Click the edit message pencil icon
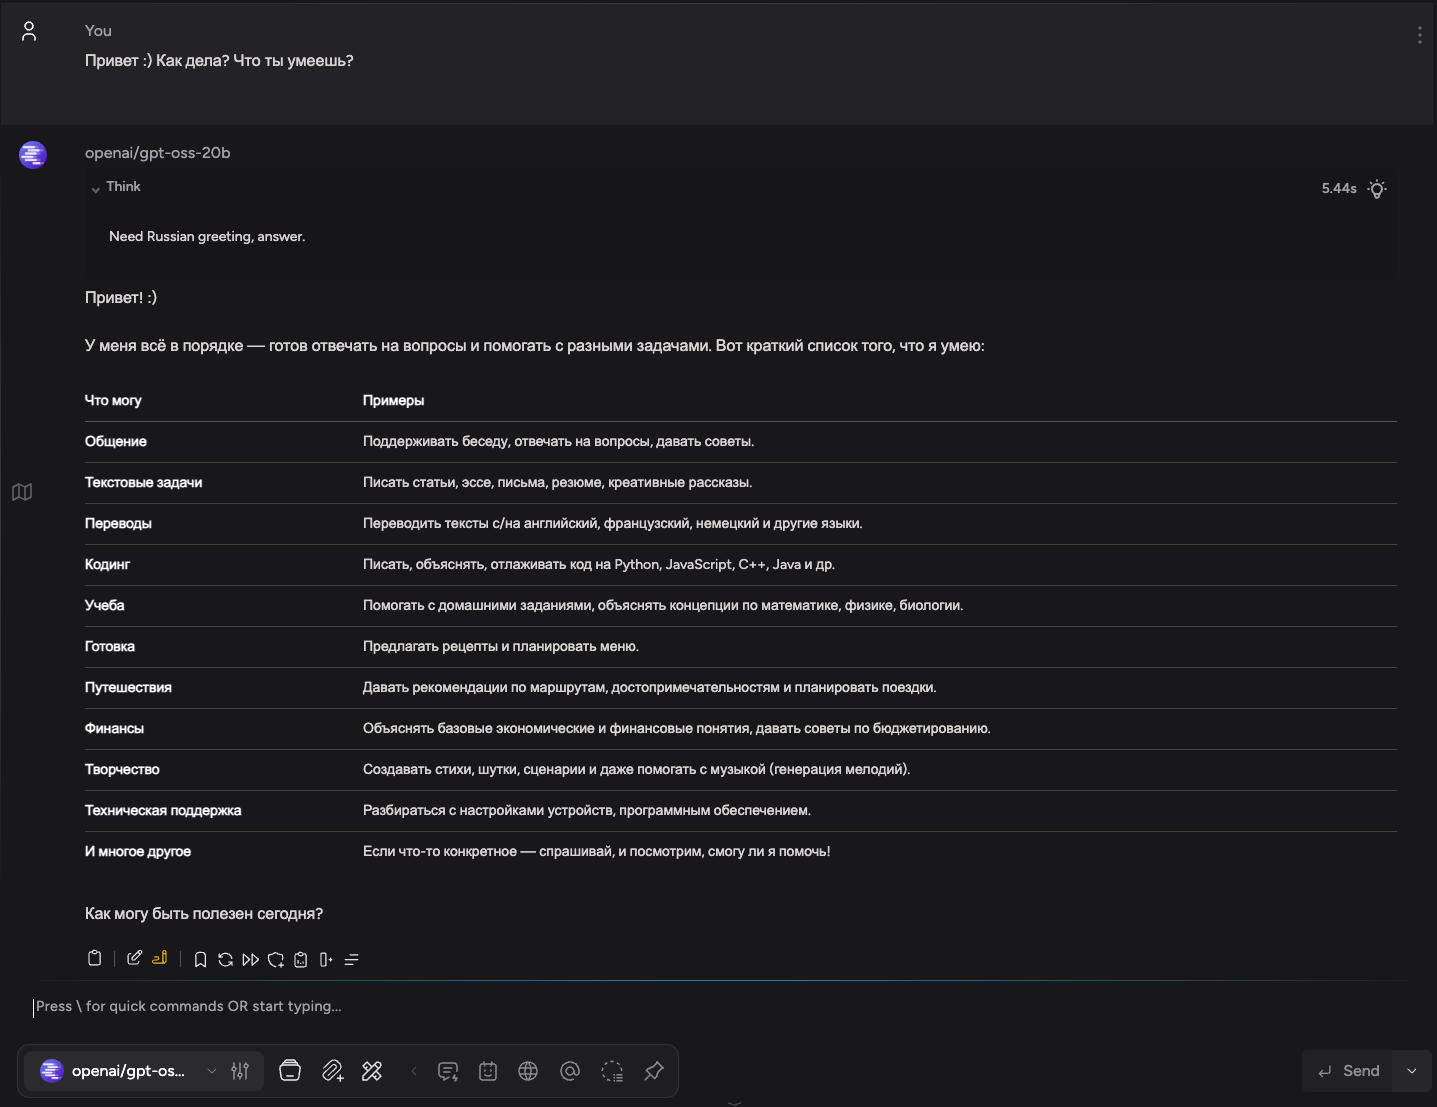Screen dimensions: 1437x1107 [x=134, y=959]
